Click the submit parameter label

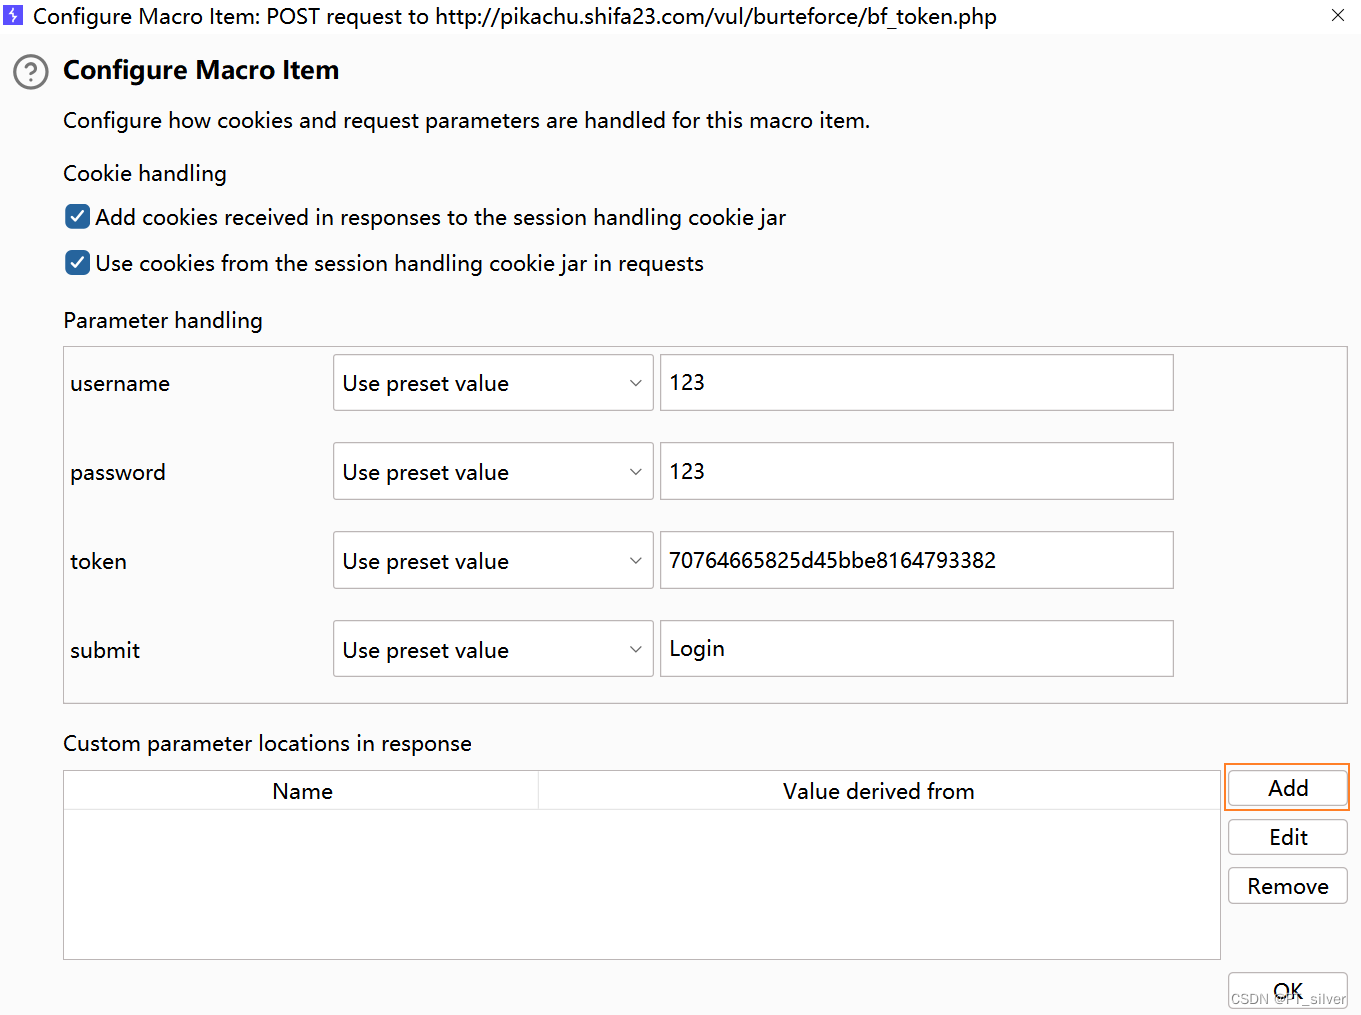click(x=105, y=651)
